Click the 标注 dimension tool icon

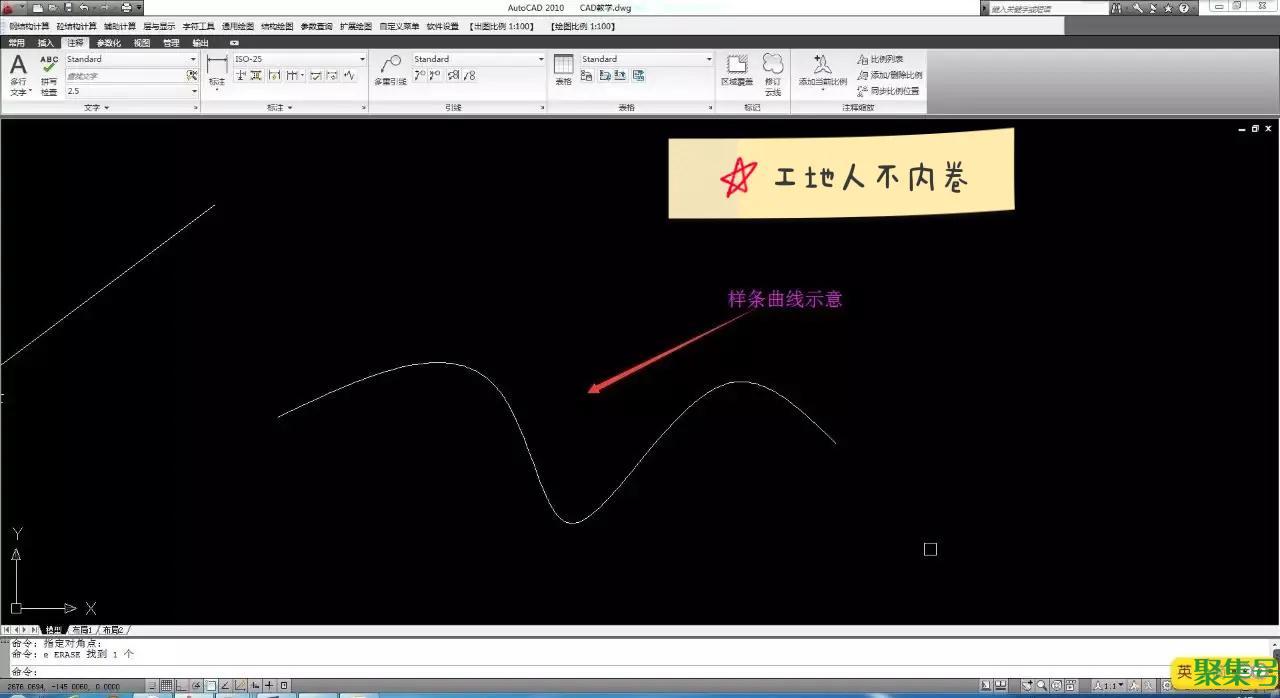(217, 73)
